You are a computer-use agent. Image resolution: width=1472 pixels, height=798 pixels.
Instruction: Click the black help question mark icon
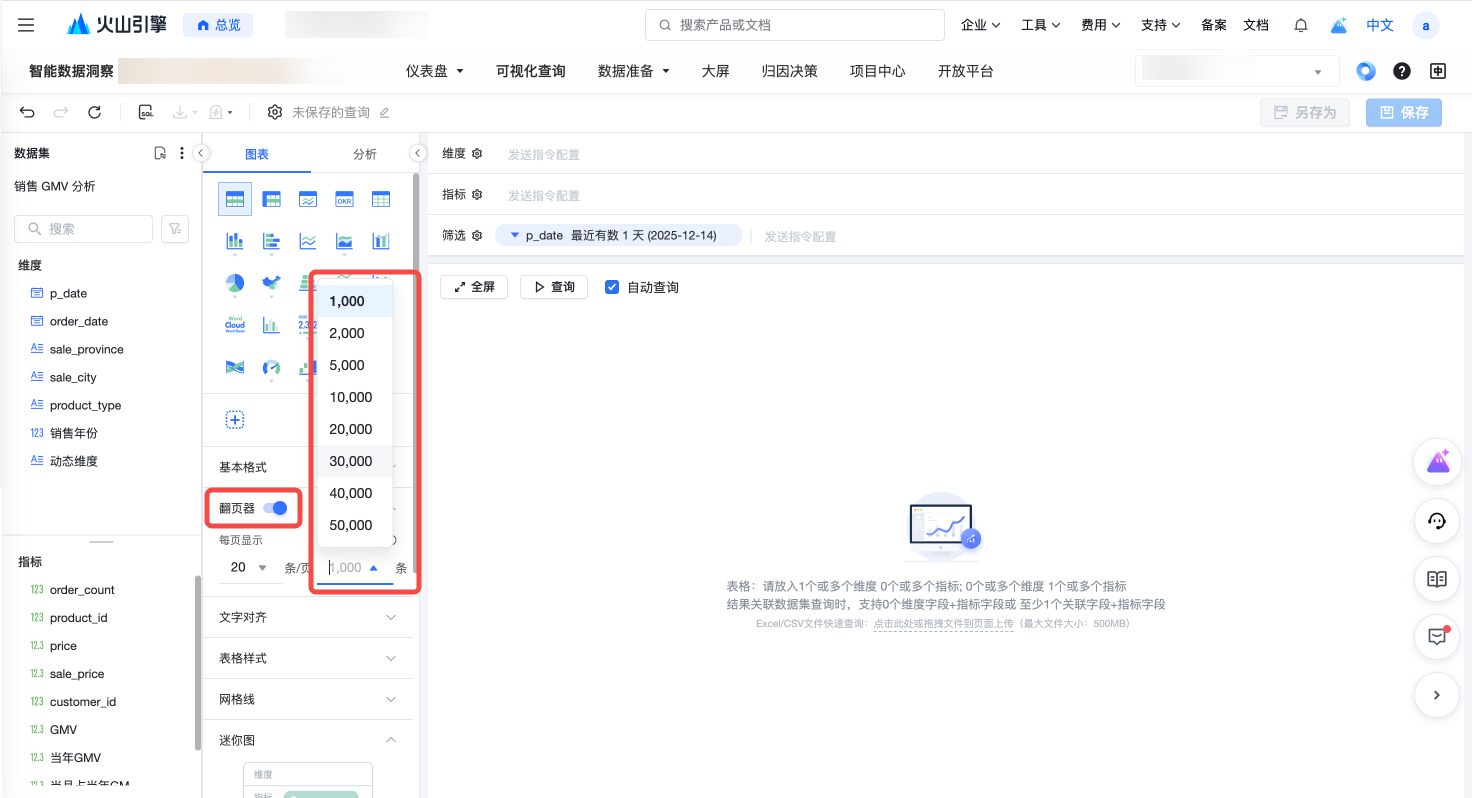(x=1402, y=71)
